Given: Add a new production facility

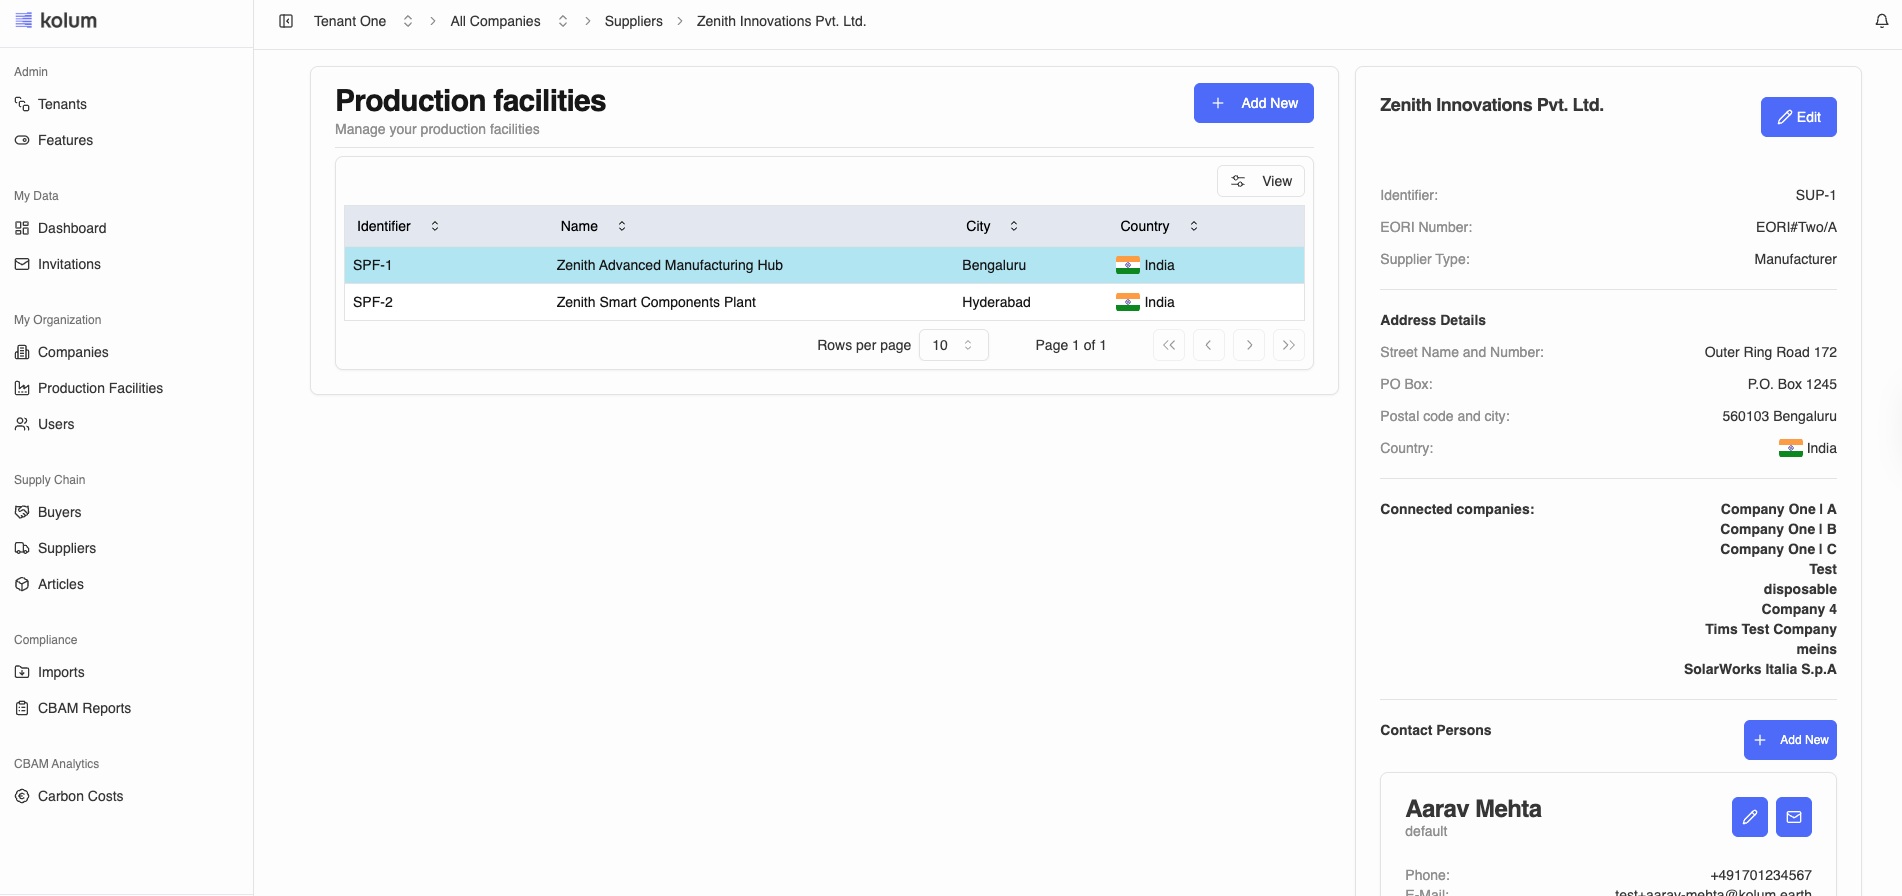Looking at the screenshot, I should point(1253,103).
